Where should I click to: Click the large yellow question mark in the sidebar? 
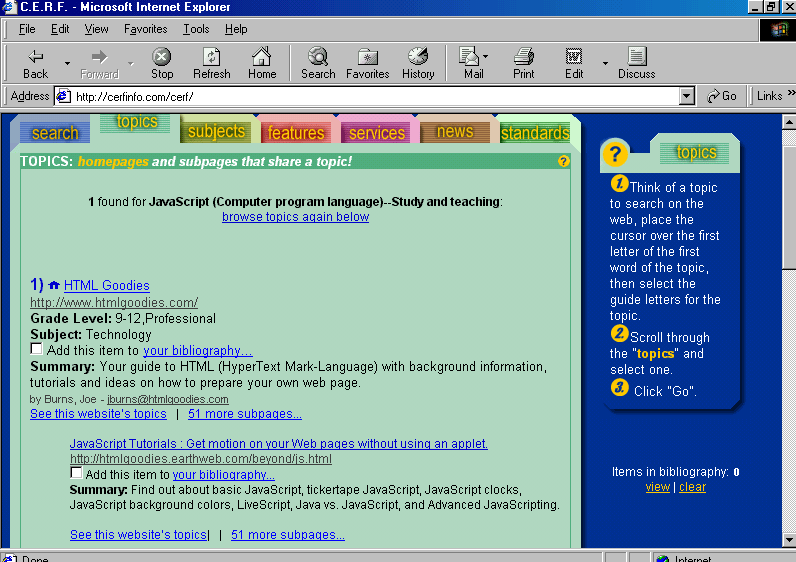[x=615, y=153]
